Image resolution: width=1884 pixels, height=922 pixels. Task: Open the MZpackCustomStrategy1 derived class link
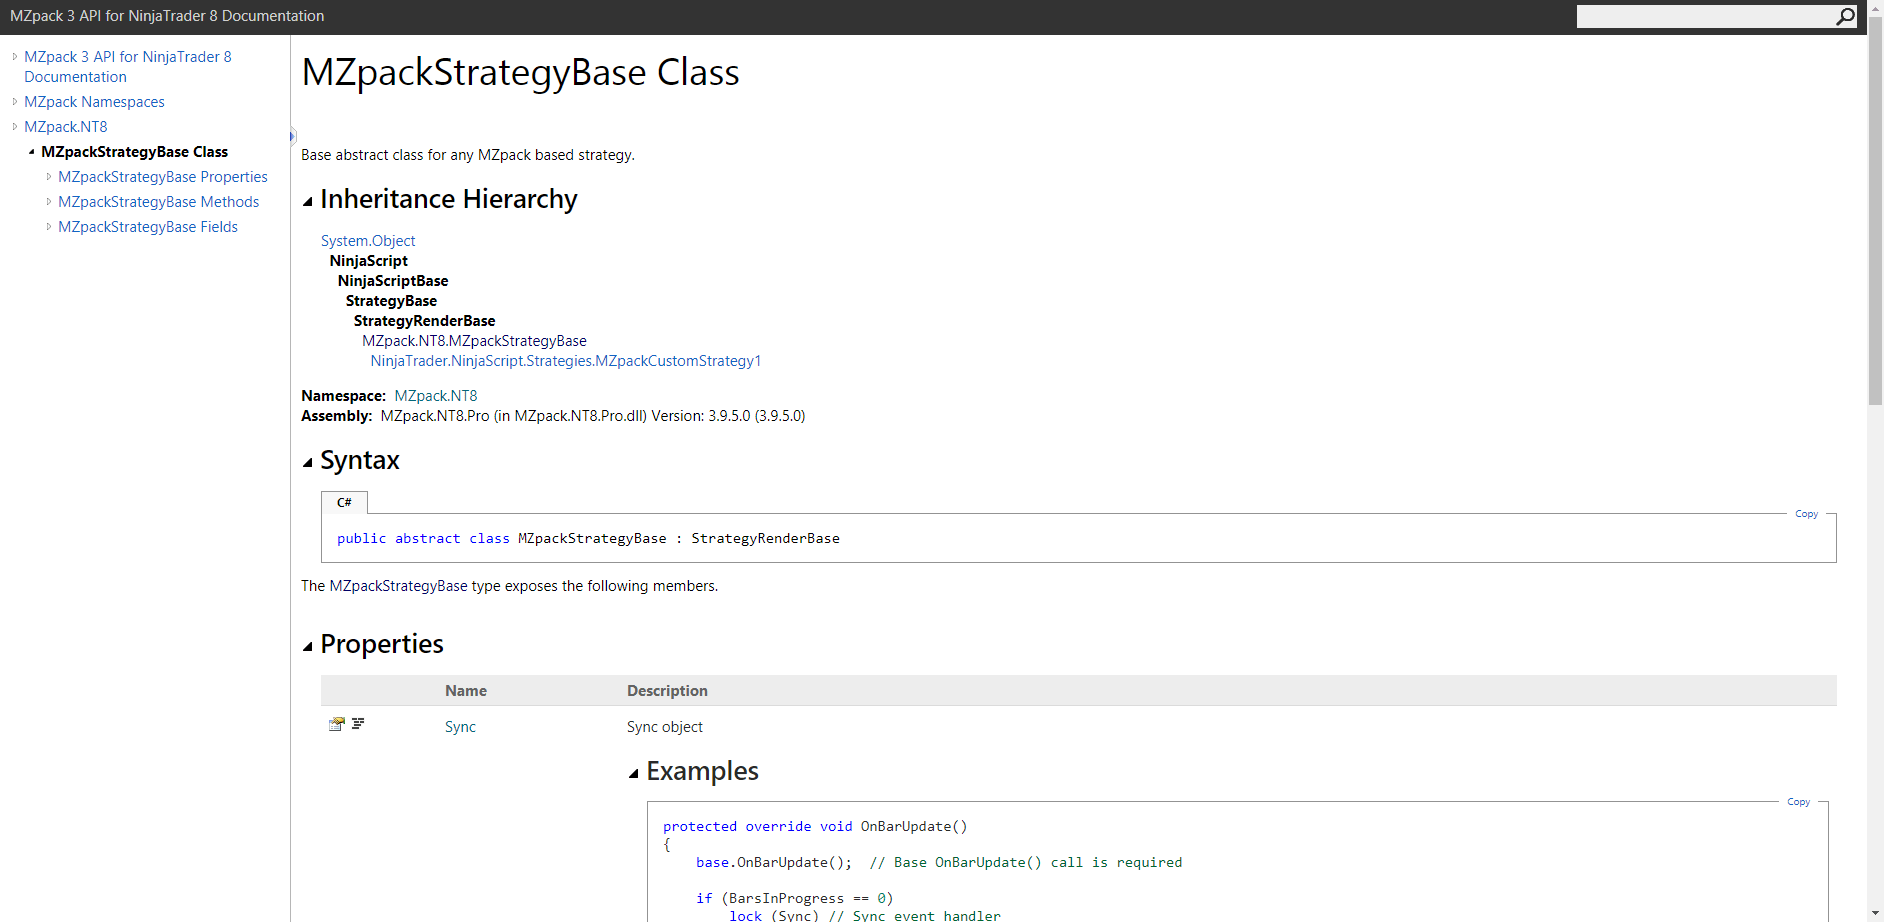point(566,361)
